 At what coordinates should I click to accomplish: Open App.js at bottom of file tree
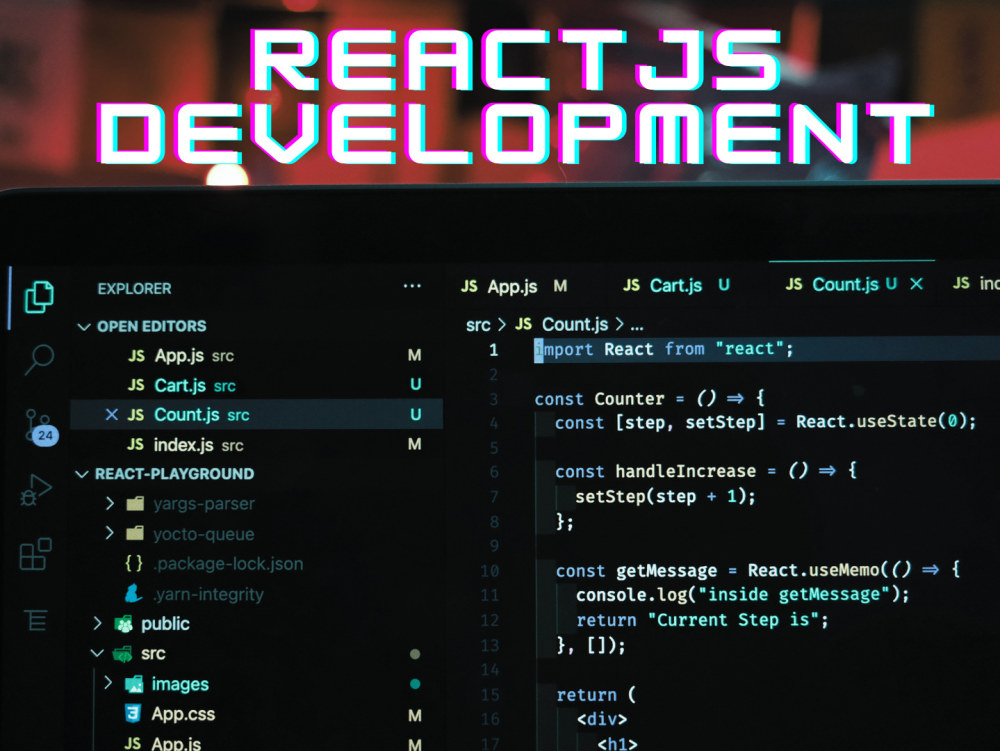click(x=176, y=743)
